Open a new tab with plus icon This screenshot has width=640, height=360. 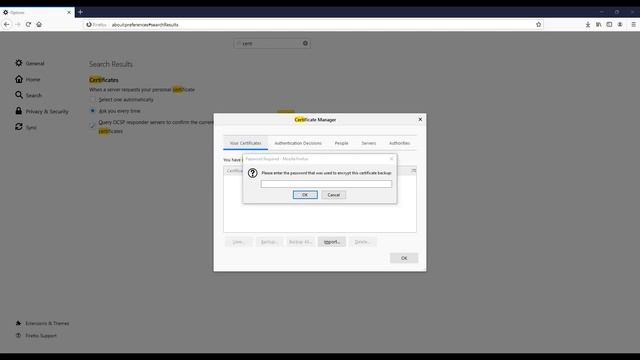tap(80, 12)
